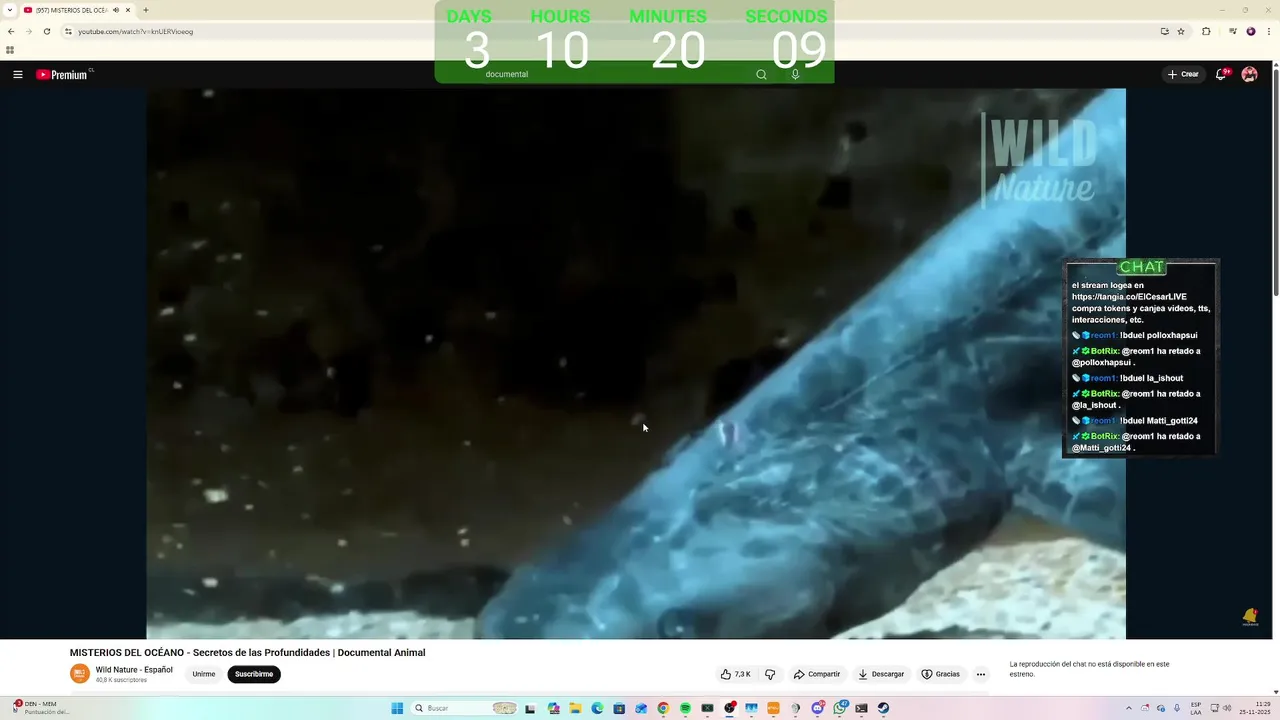The width and height of the screenshot is (1280, 720).
Task: Open media control icon in Chrome toolbar
Action: (x=1233, y=31)
